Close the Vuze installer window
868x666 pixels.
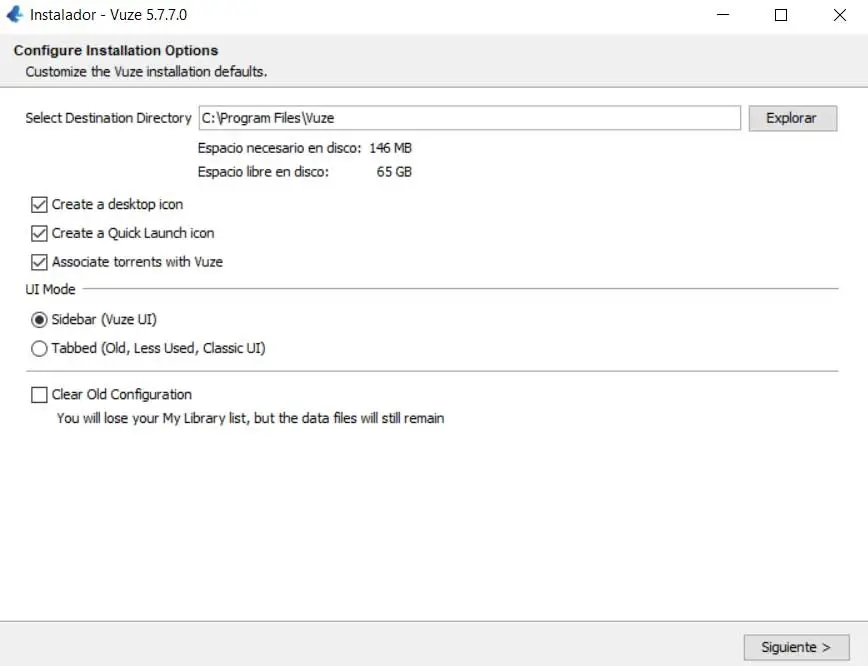pyautogui.click(x=840, y=15)
